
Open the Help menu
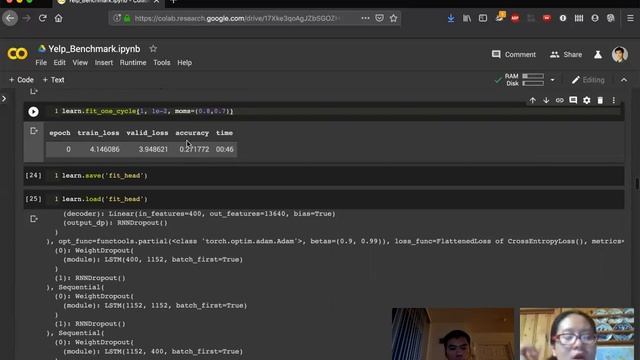point(184,63)
